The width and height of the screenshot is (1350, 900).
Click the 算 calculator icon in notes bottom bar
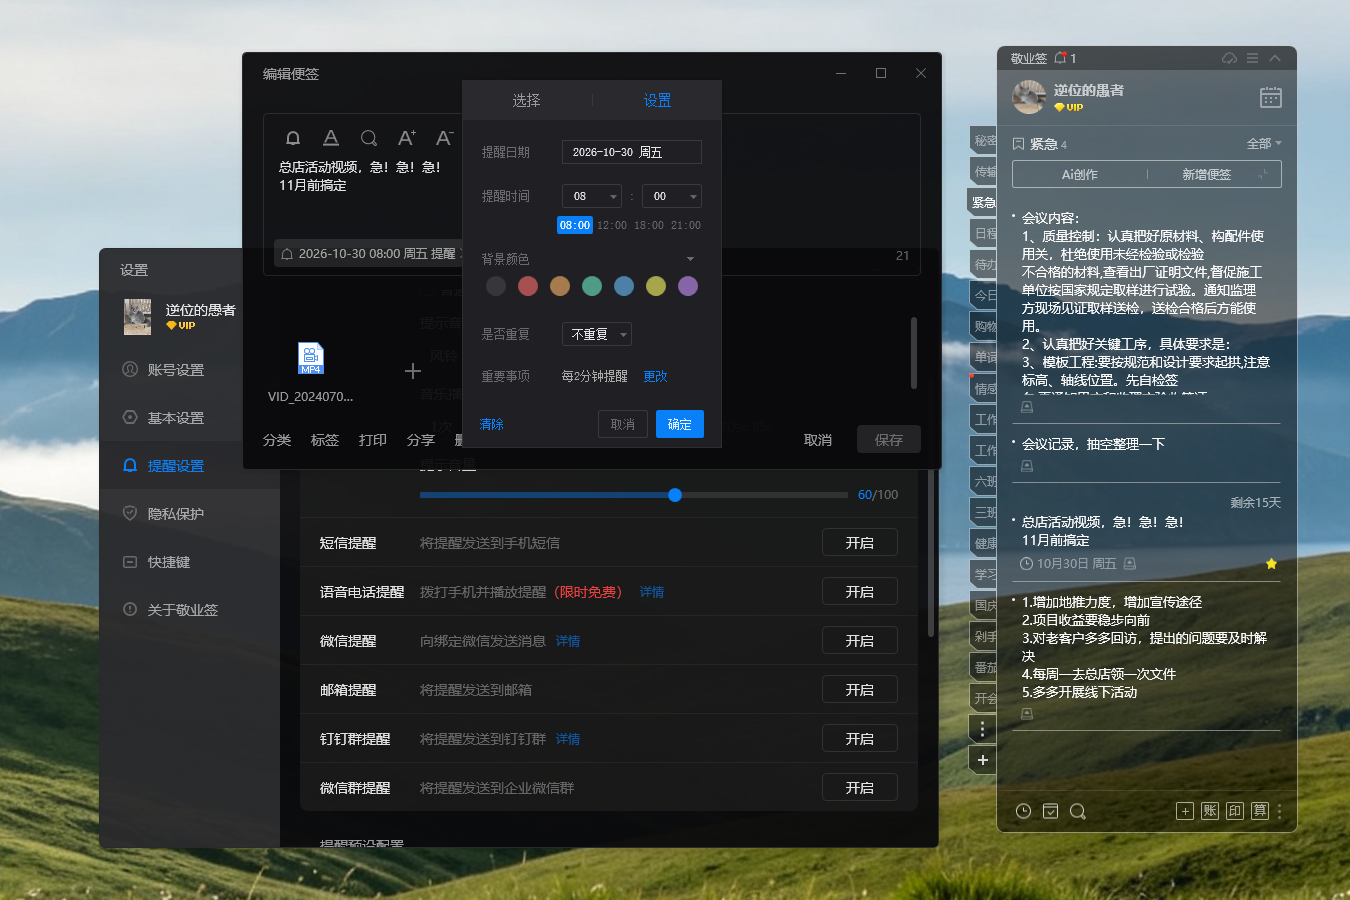1260,811
